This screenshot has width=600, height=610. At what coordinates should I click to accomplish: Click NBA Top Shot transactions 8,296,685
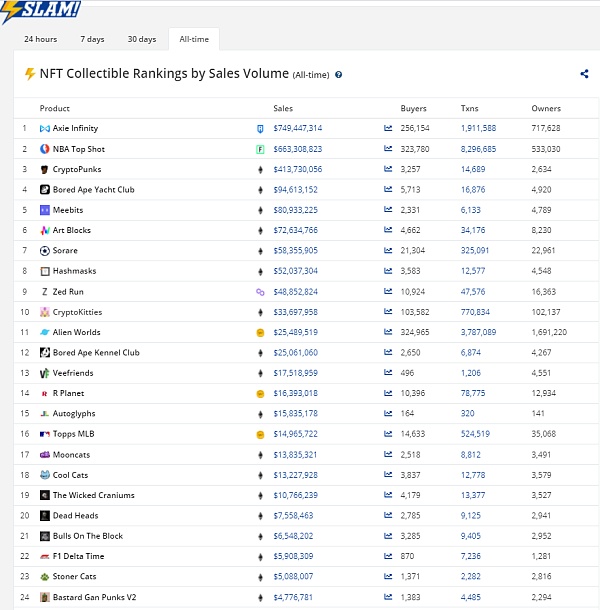(478, 149)
